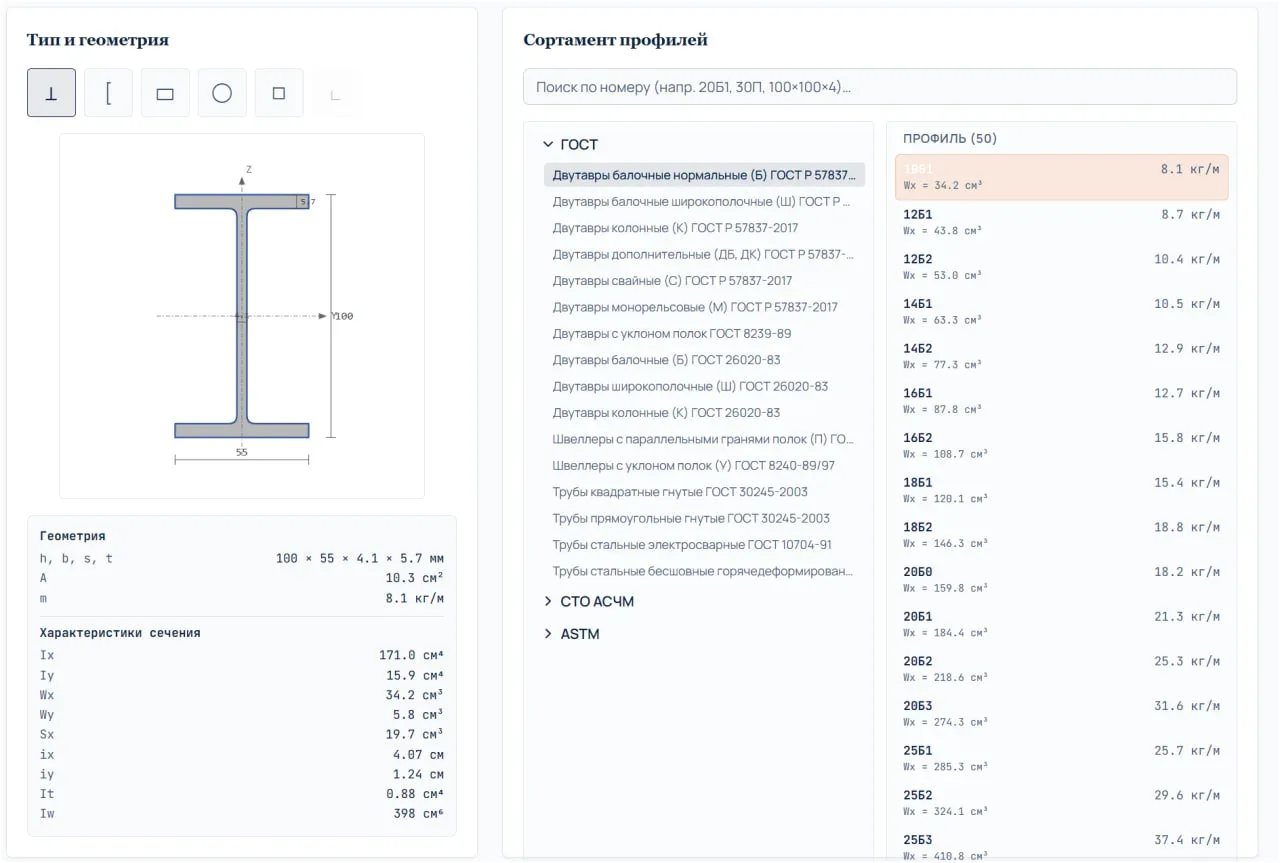This screenshot has height=863, width=1280.
Task: Expand the СТО АСЧМ catalog group
Action: pos(588,602)
